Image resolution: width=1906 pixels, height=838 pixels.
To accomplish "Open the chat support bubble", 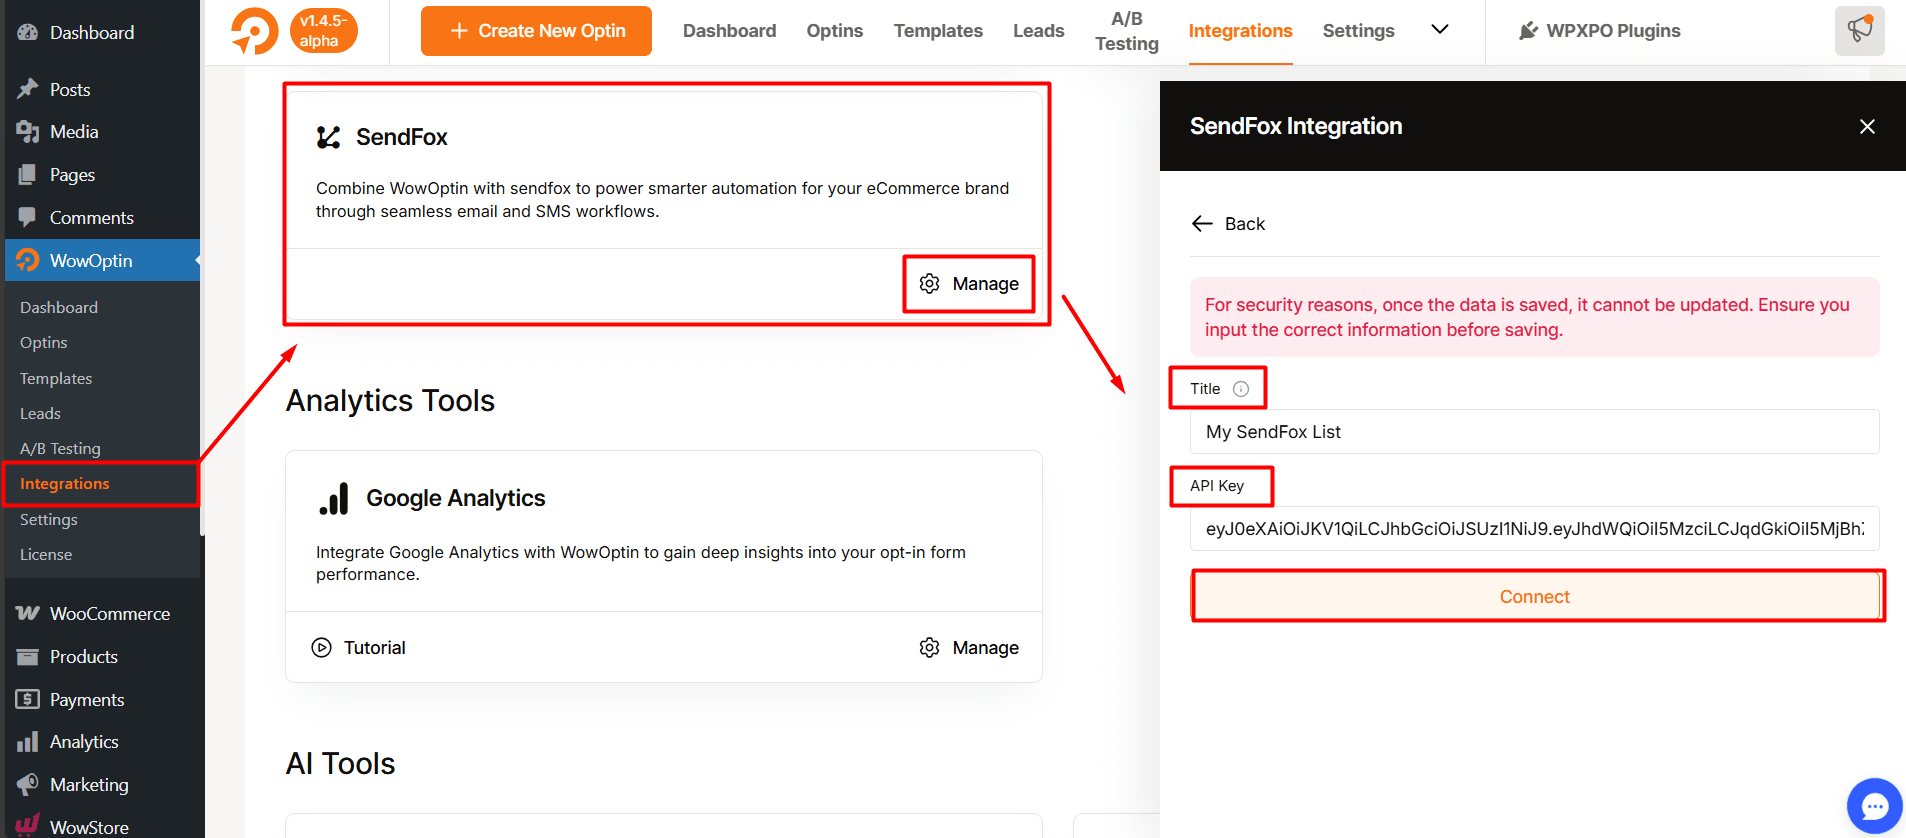I will tap(1874, 805).
